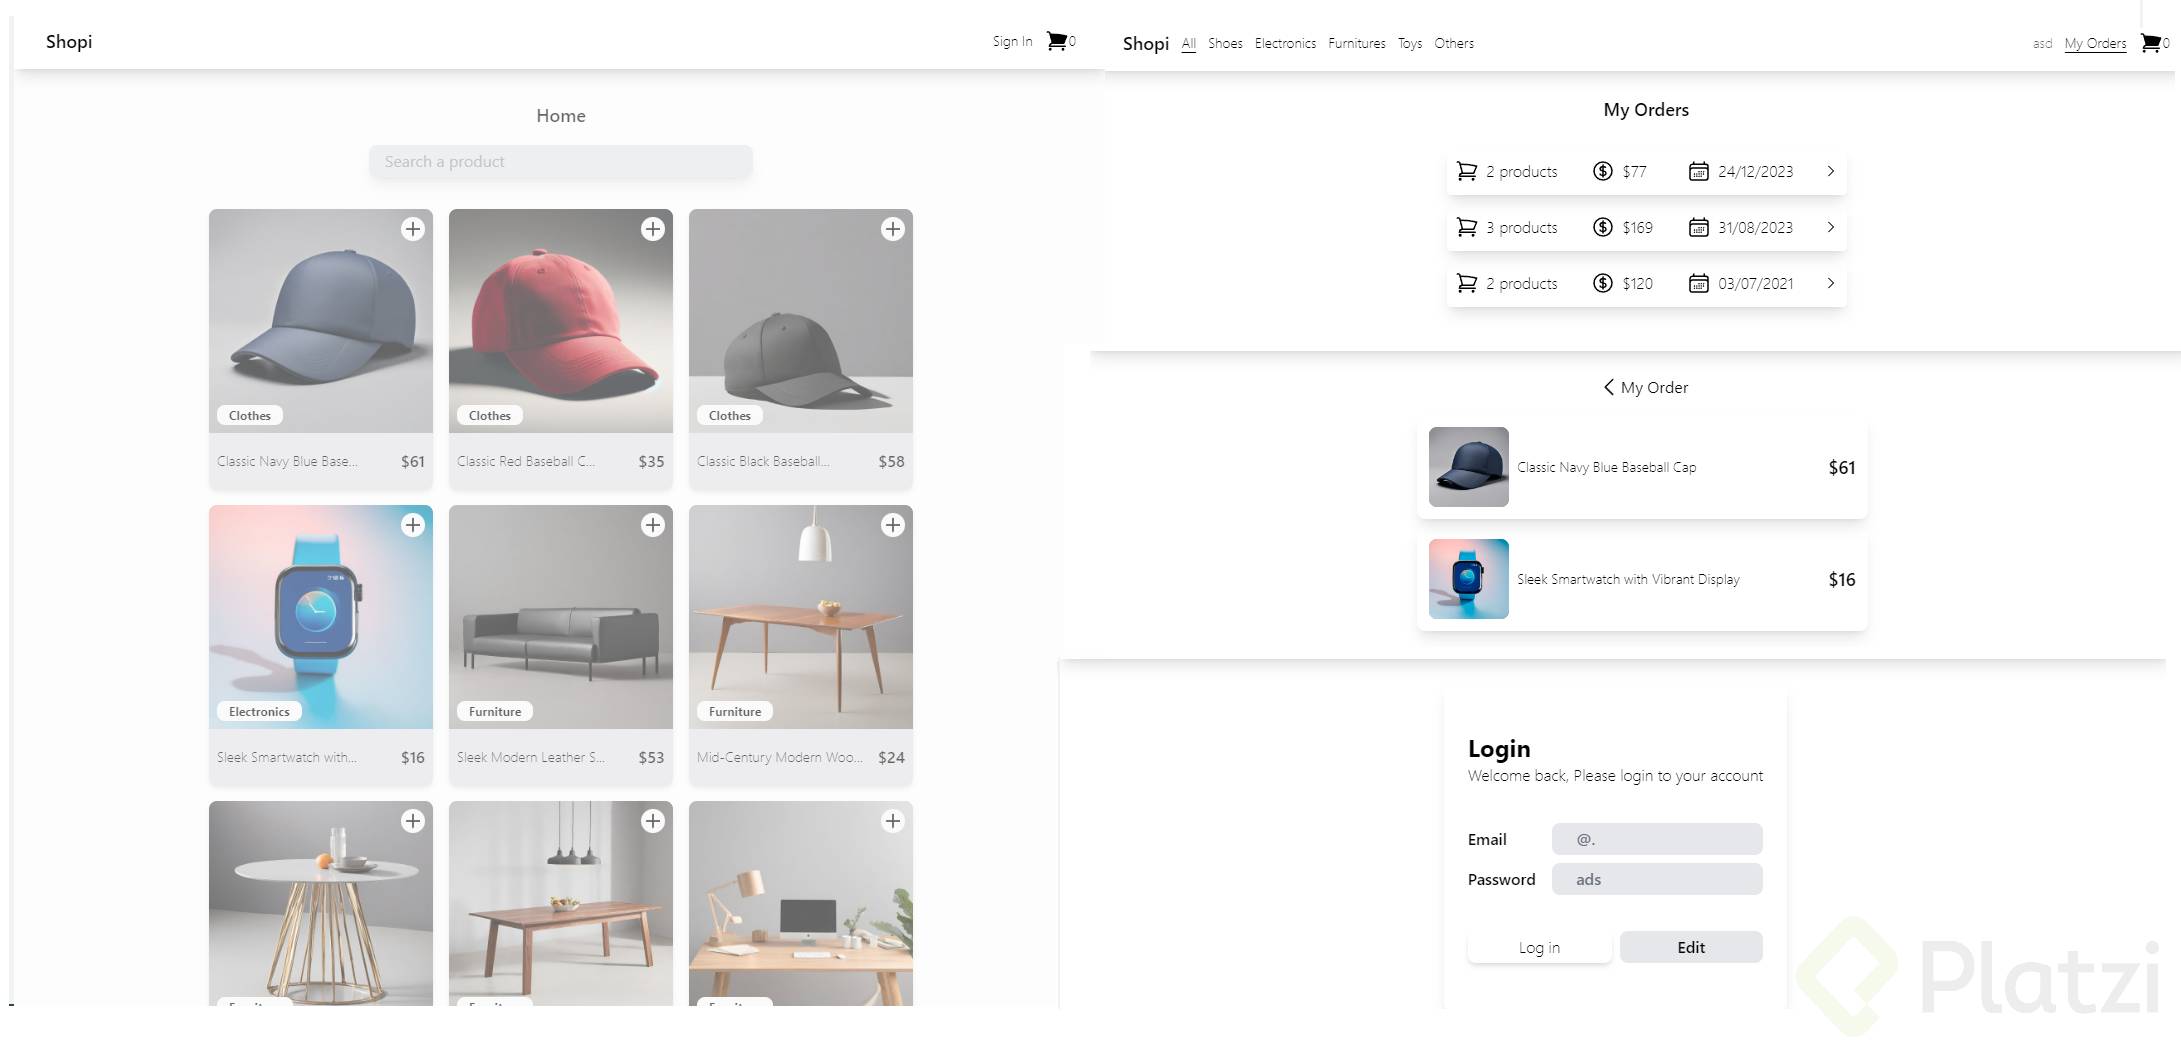
Task: Add Classic Black Baseball Cap to cart
Action: click(893, 229)
